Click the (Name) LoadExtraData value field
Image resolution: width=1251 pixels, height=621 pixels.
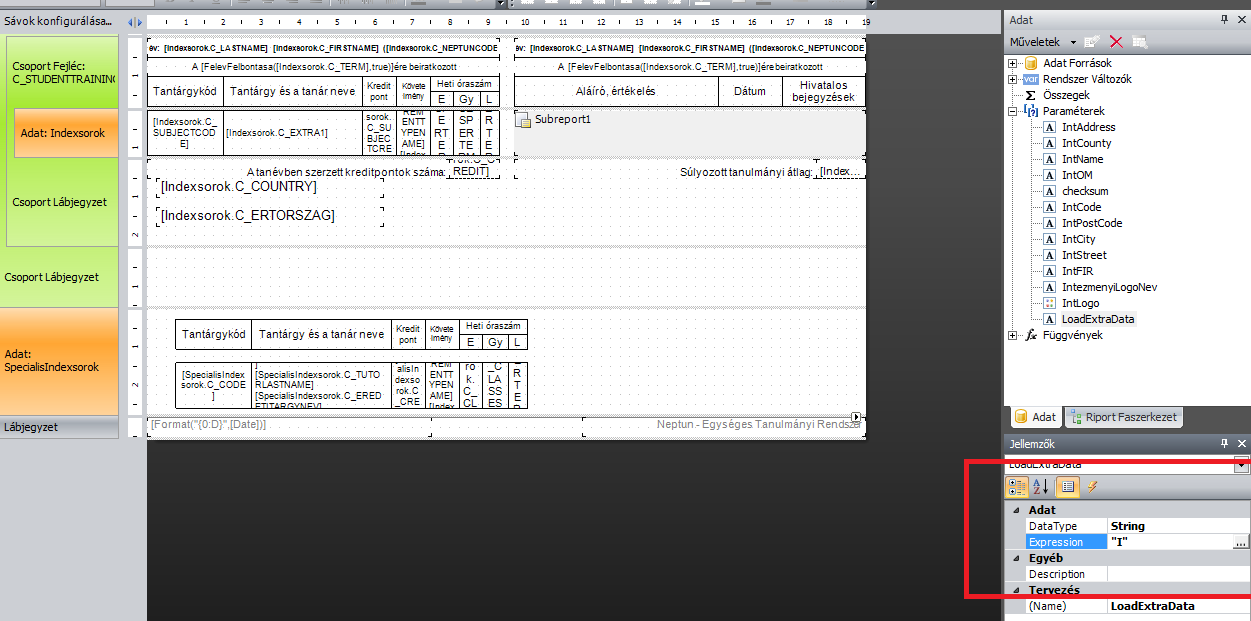click(1178, 606)
